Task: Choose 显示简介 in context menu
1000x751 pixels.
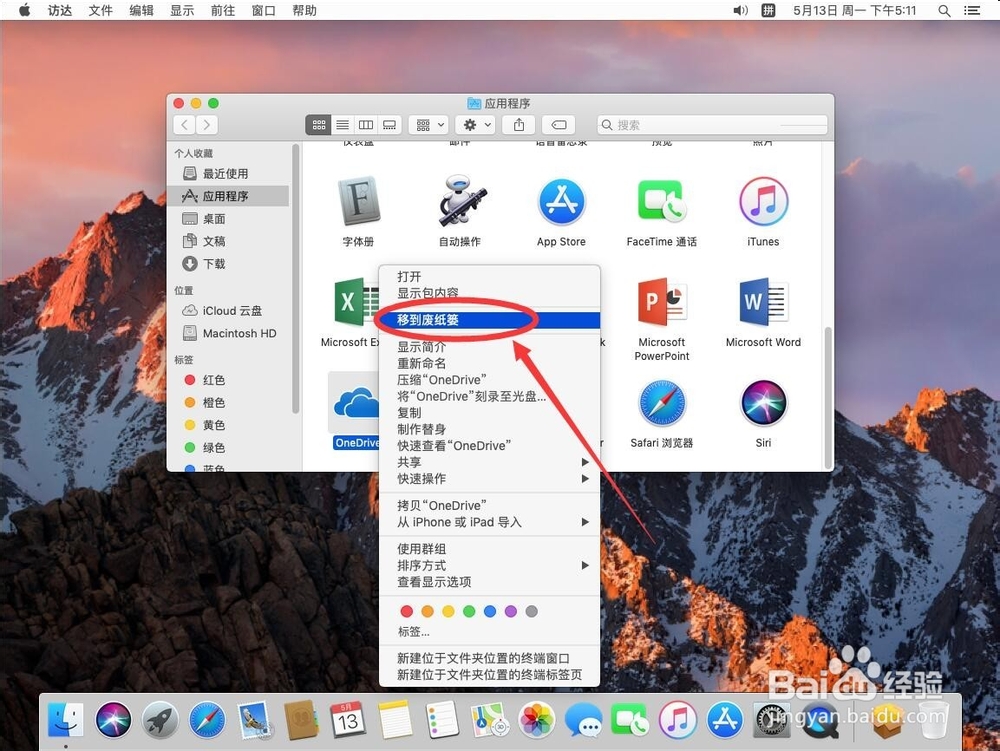Action: coord(489,347)
